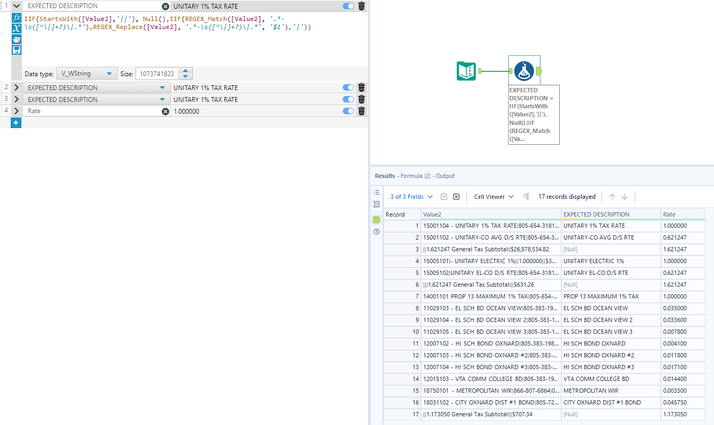Open the fx functions list
Viewport: 714px width, 425px height.
pos(16,18)
